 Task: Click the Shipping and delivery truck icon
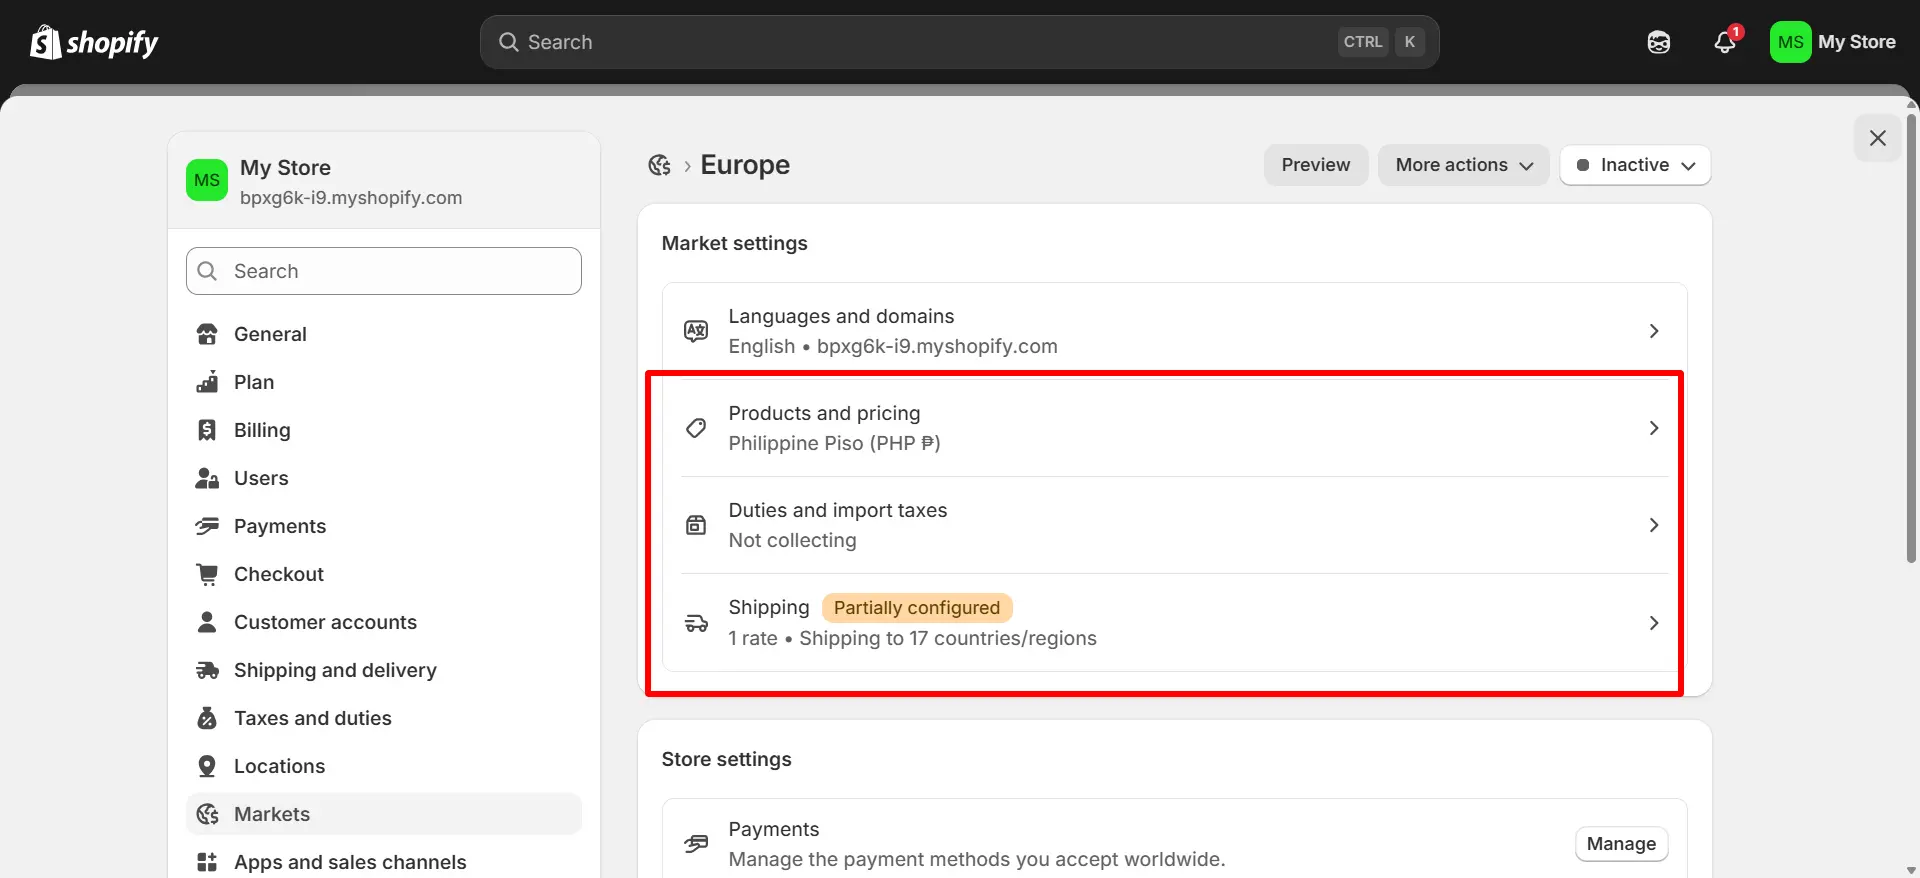[x=207, y=670]
